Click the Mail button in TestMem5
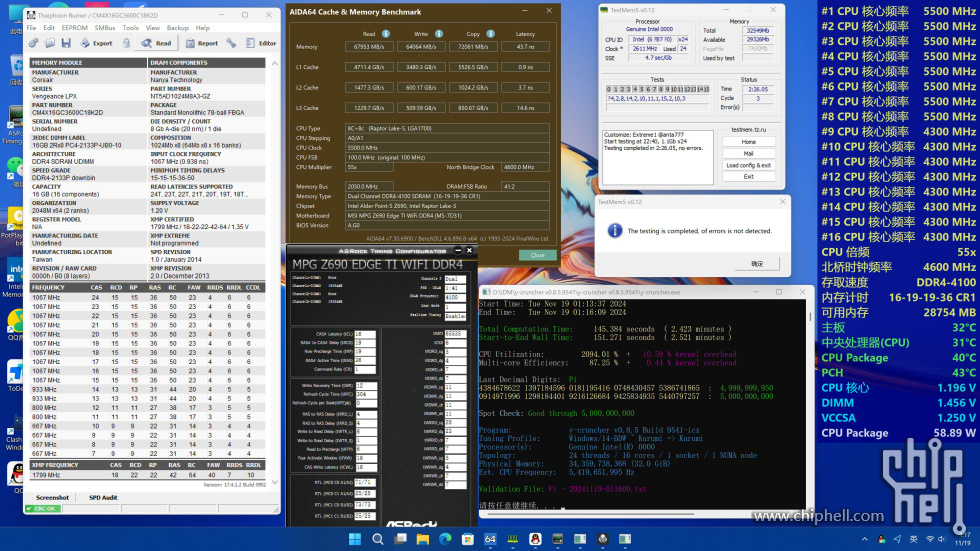The image size is (980, 551). (749, 154)
